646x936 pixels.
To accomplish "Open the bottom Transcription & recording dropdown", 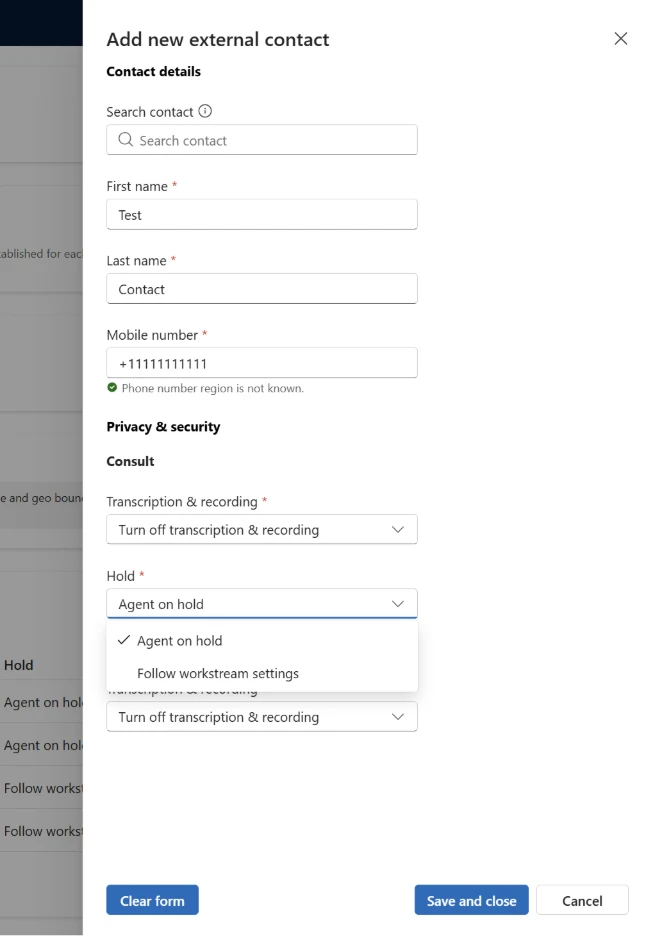I will coord(261,717).
